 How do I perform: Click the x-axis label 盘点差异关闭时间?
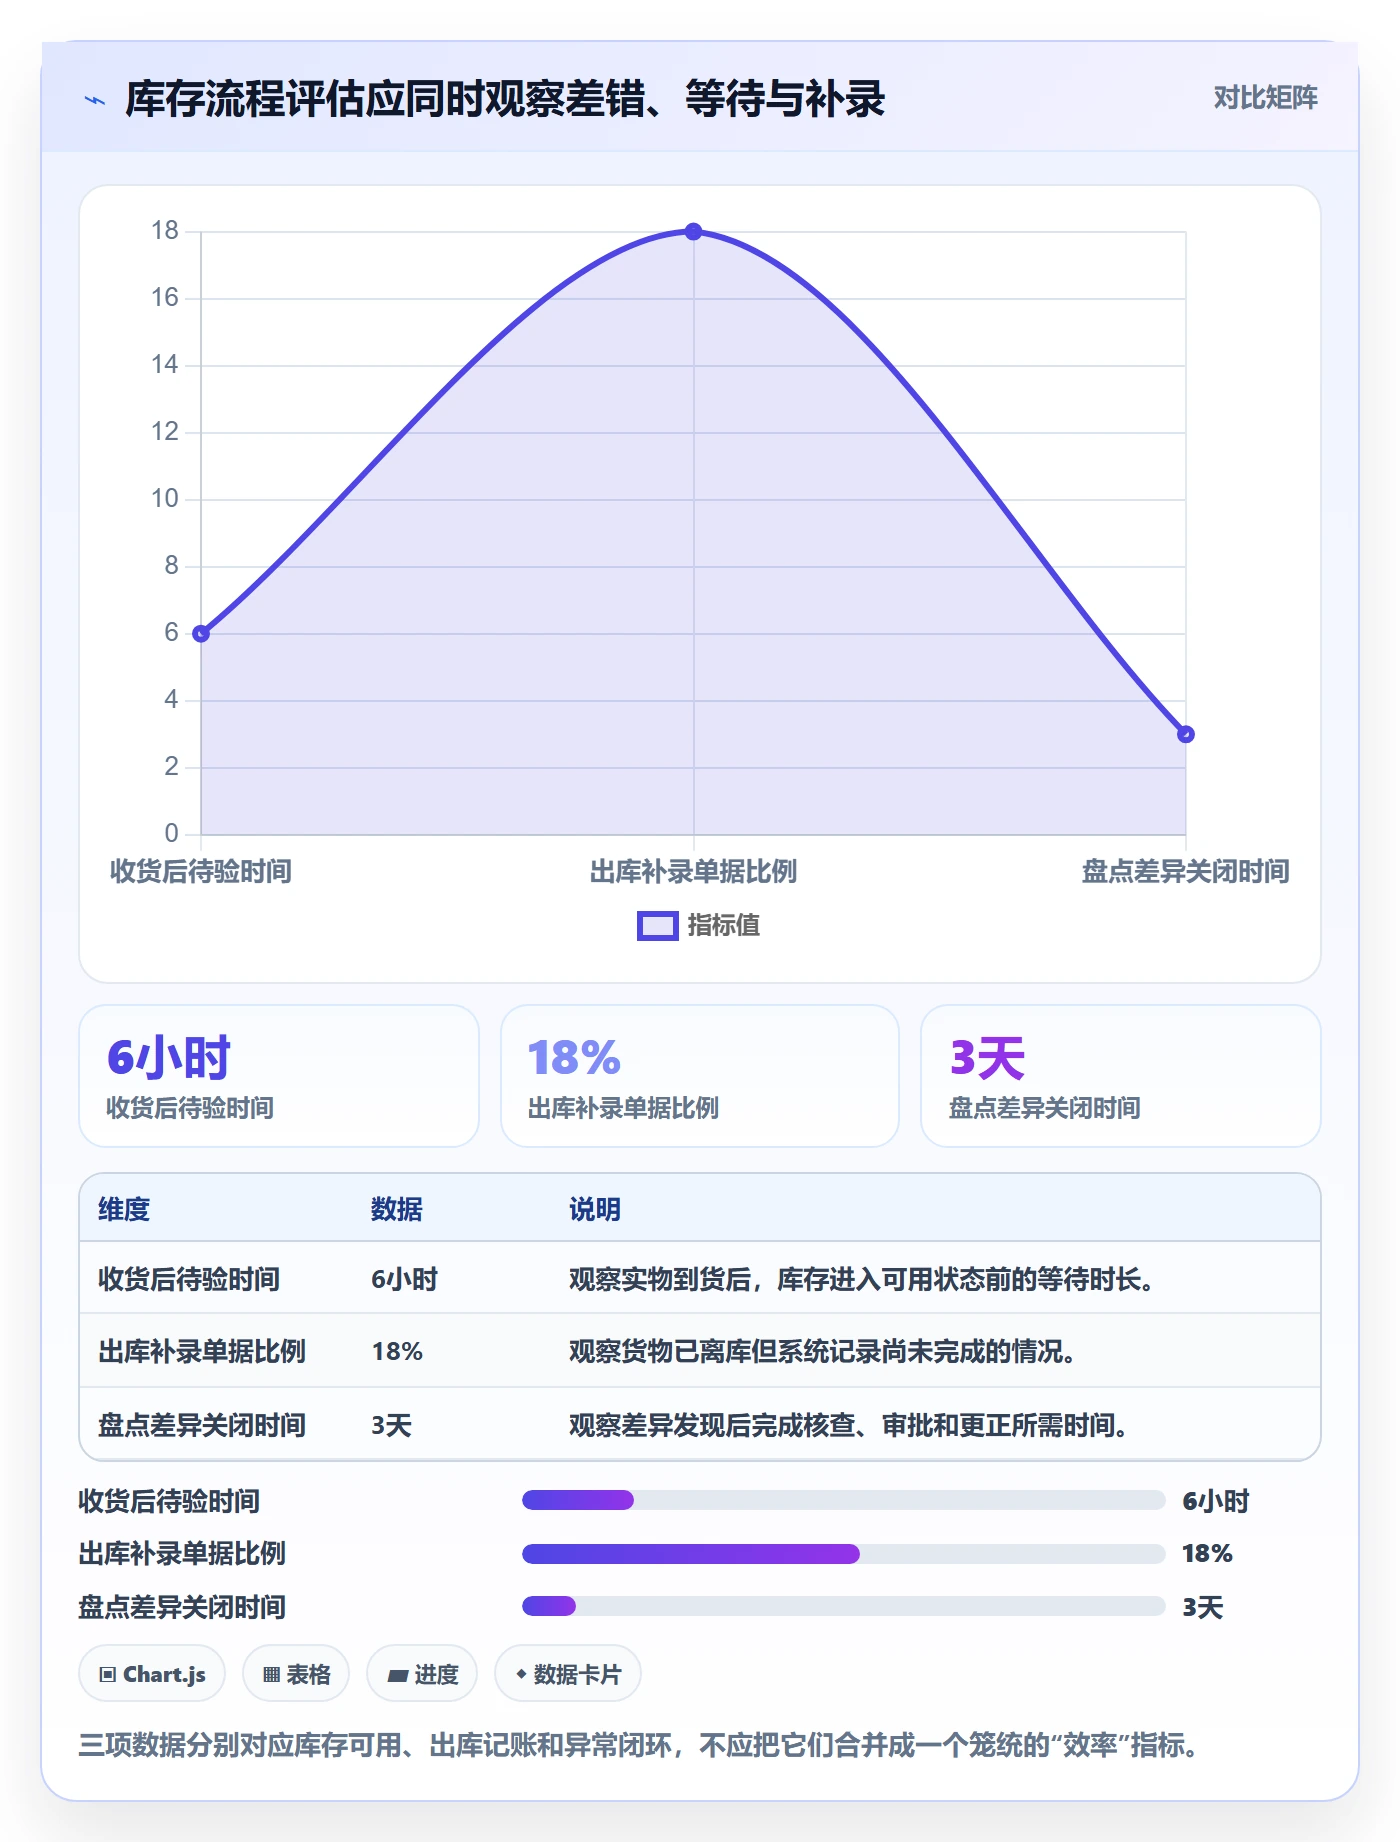[x=1186, y=872]
